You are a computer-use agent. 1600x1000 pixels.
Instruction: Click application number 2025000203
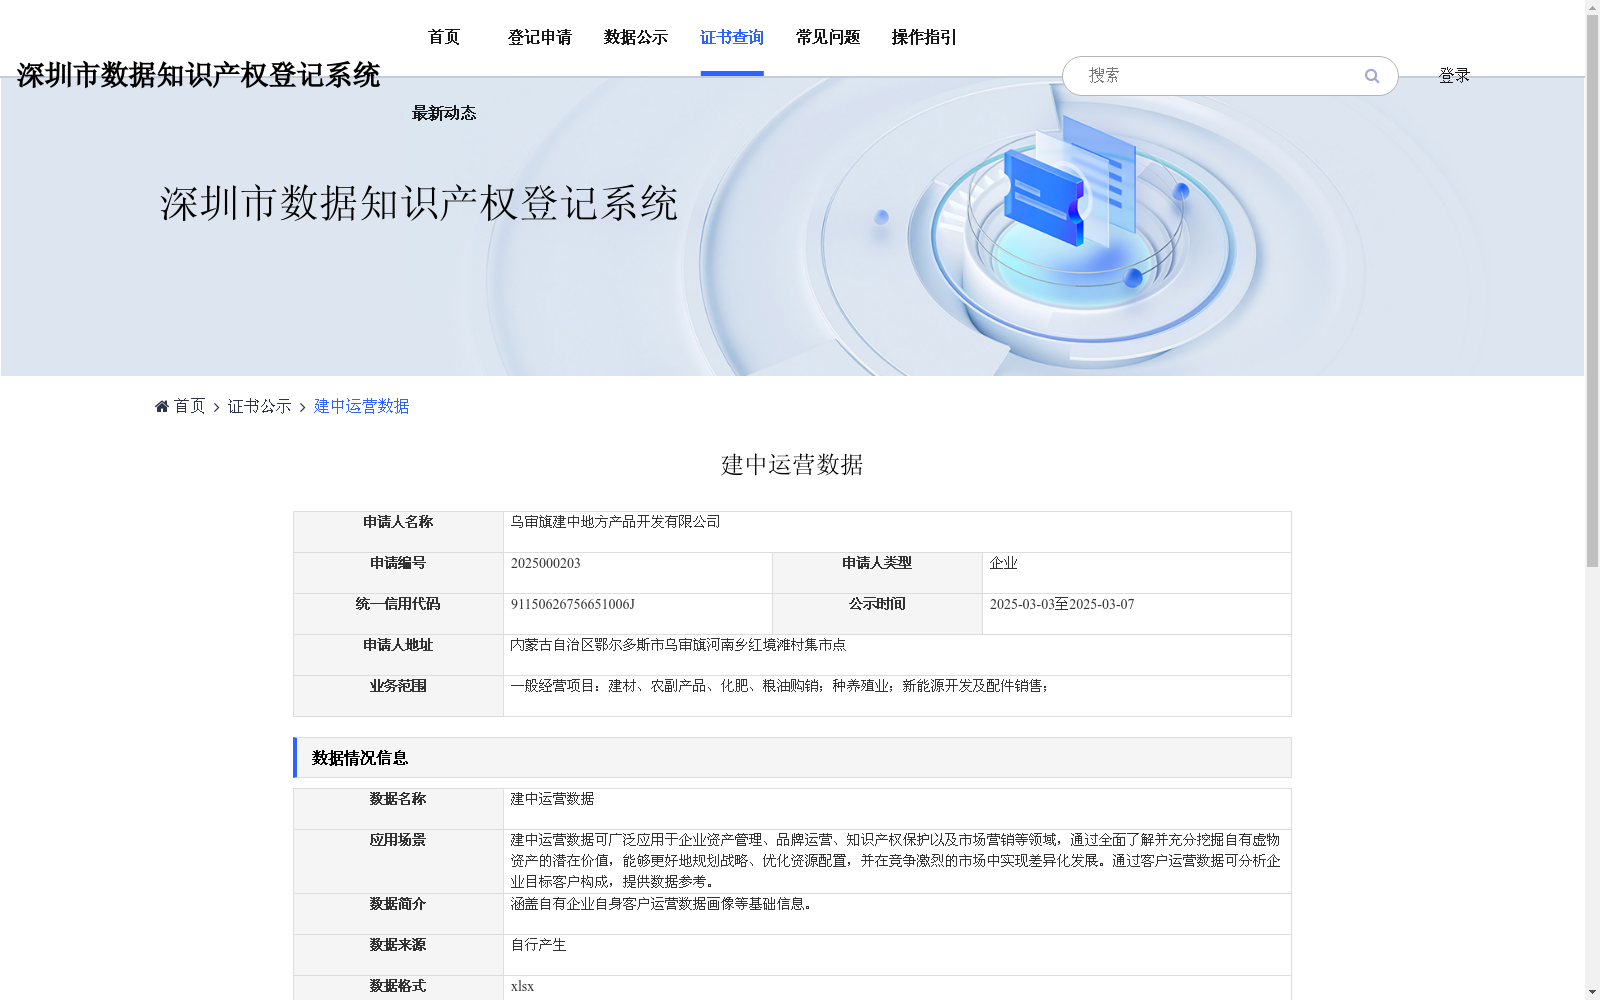pos(545,563)
